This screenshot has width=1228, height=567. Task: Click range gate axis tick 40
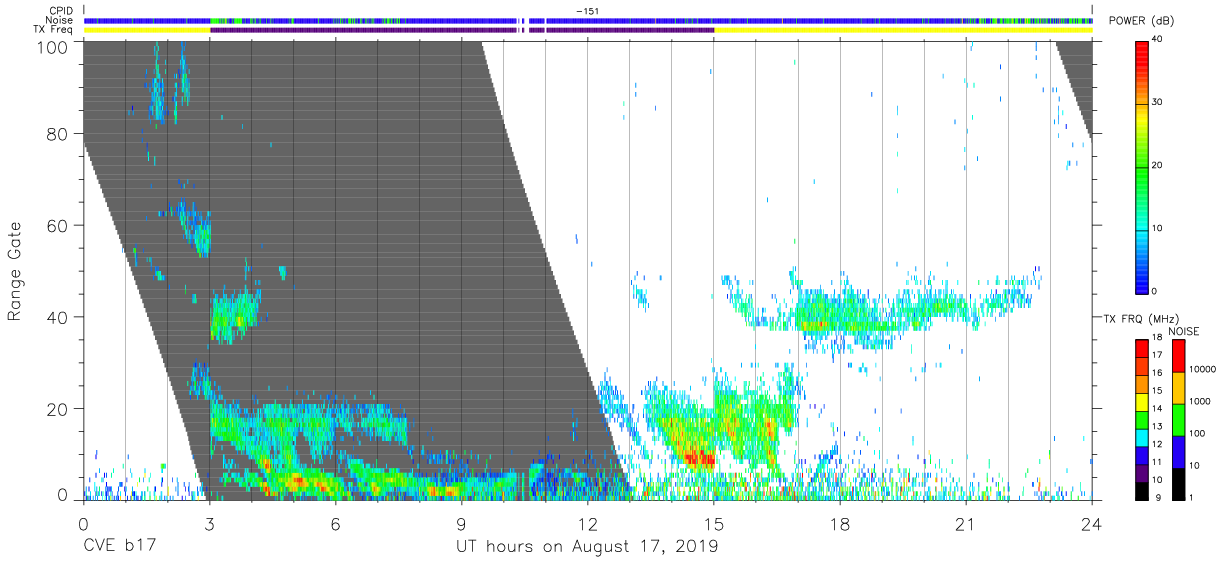point(57,317)
